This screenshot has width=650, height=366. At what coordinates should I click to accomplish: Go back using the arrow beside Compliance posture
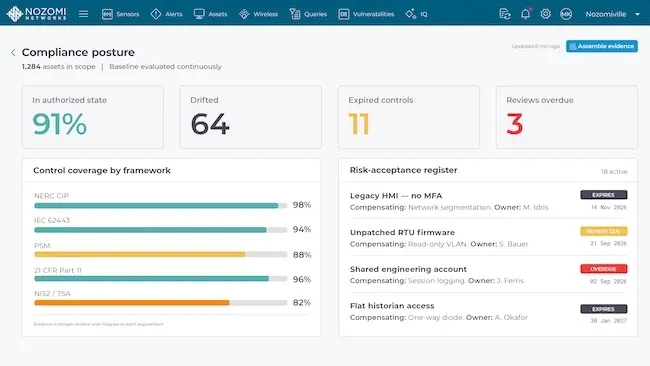pos(13,52)
